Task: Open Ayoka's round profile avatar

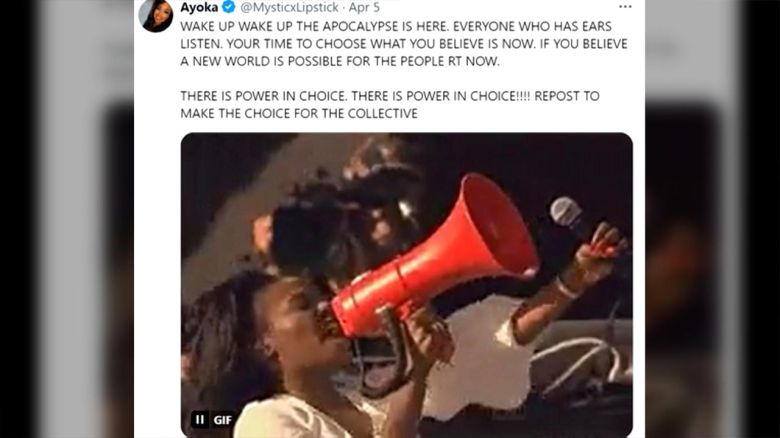Action: point(156,15)
